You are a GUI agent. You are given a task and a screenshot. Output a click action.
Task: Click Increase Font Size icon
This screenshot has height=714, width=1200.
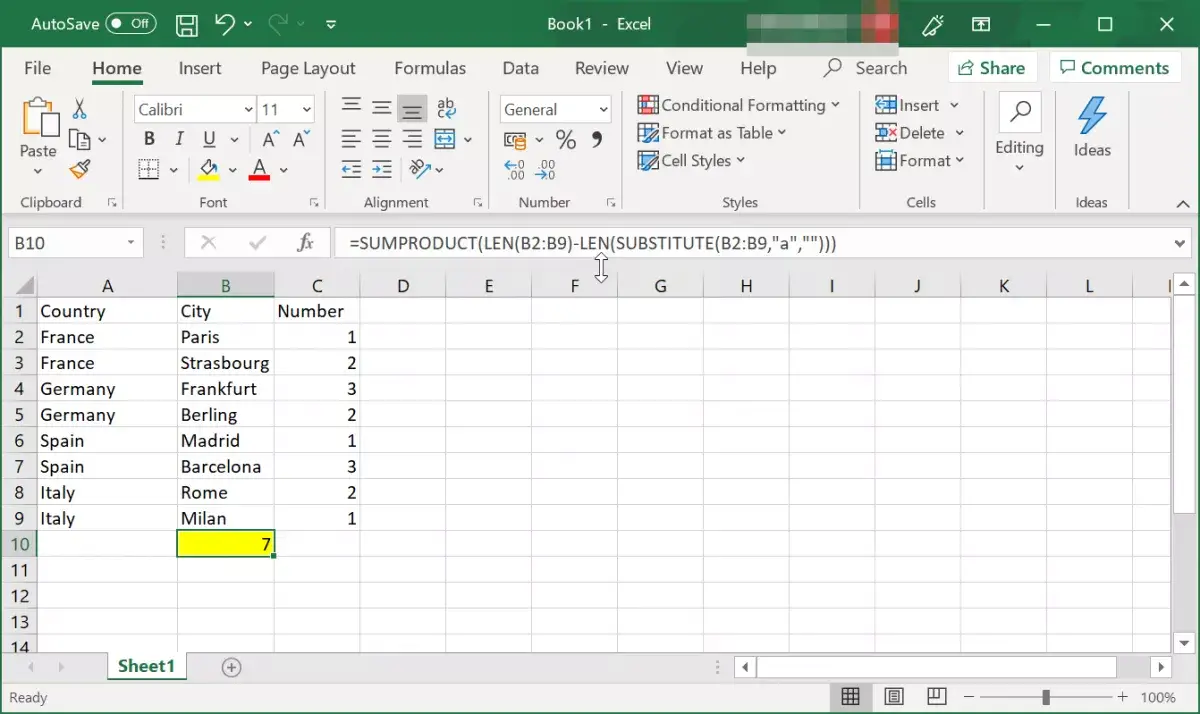point(271,139)
